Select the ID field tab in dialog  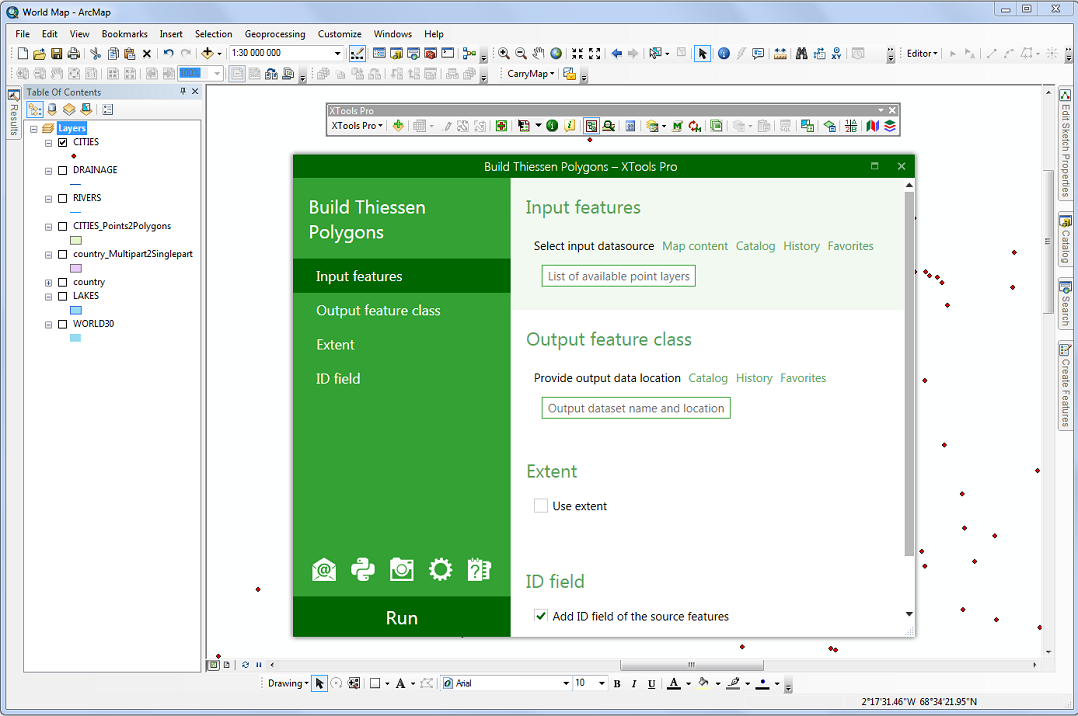[402, 378]
